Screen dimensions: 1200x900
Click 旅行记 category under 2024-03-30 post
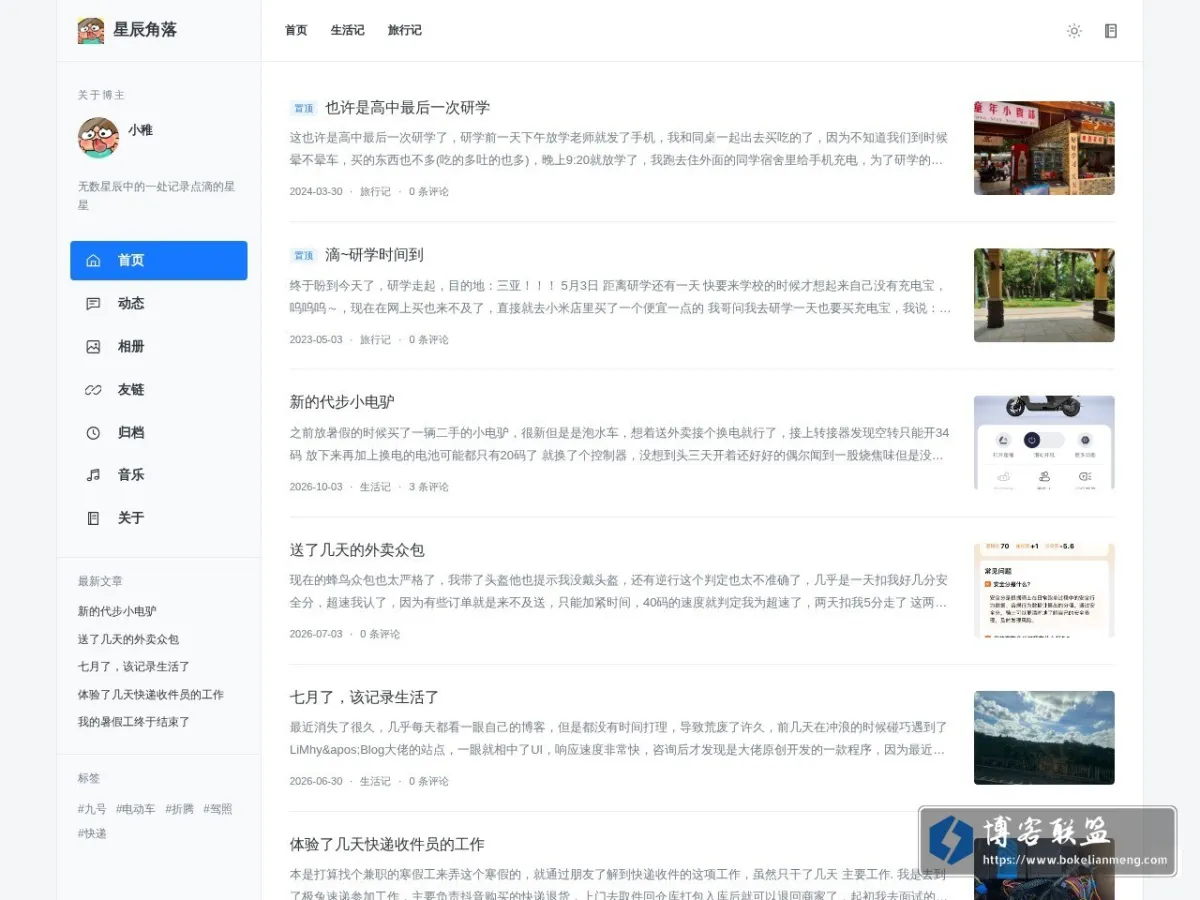375,192
